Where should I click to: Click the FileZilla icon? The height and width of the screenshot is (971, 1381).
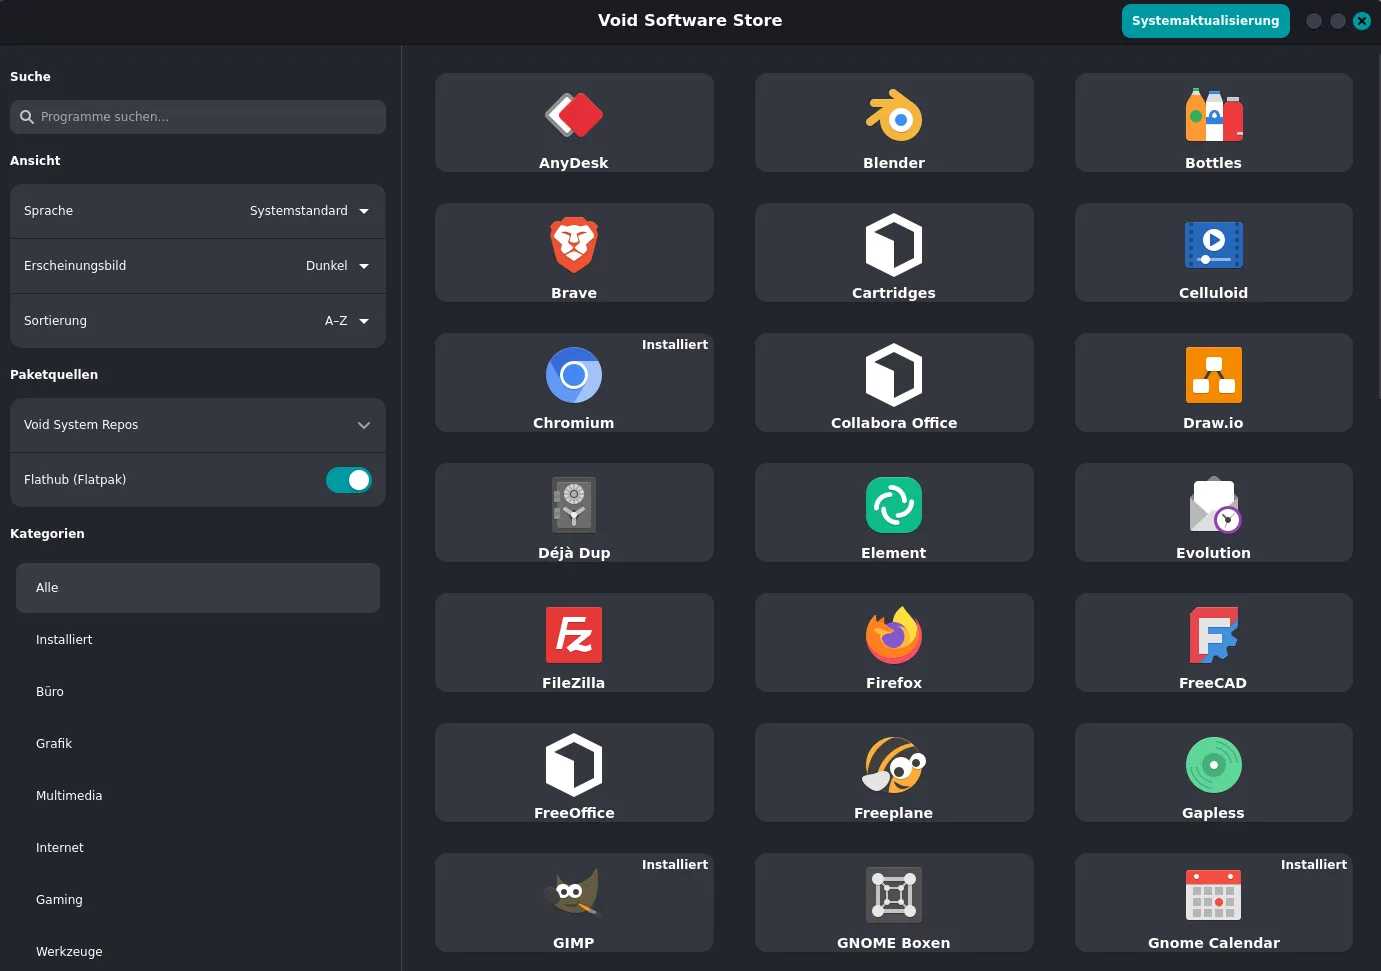click(574, 635)
